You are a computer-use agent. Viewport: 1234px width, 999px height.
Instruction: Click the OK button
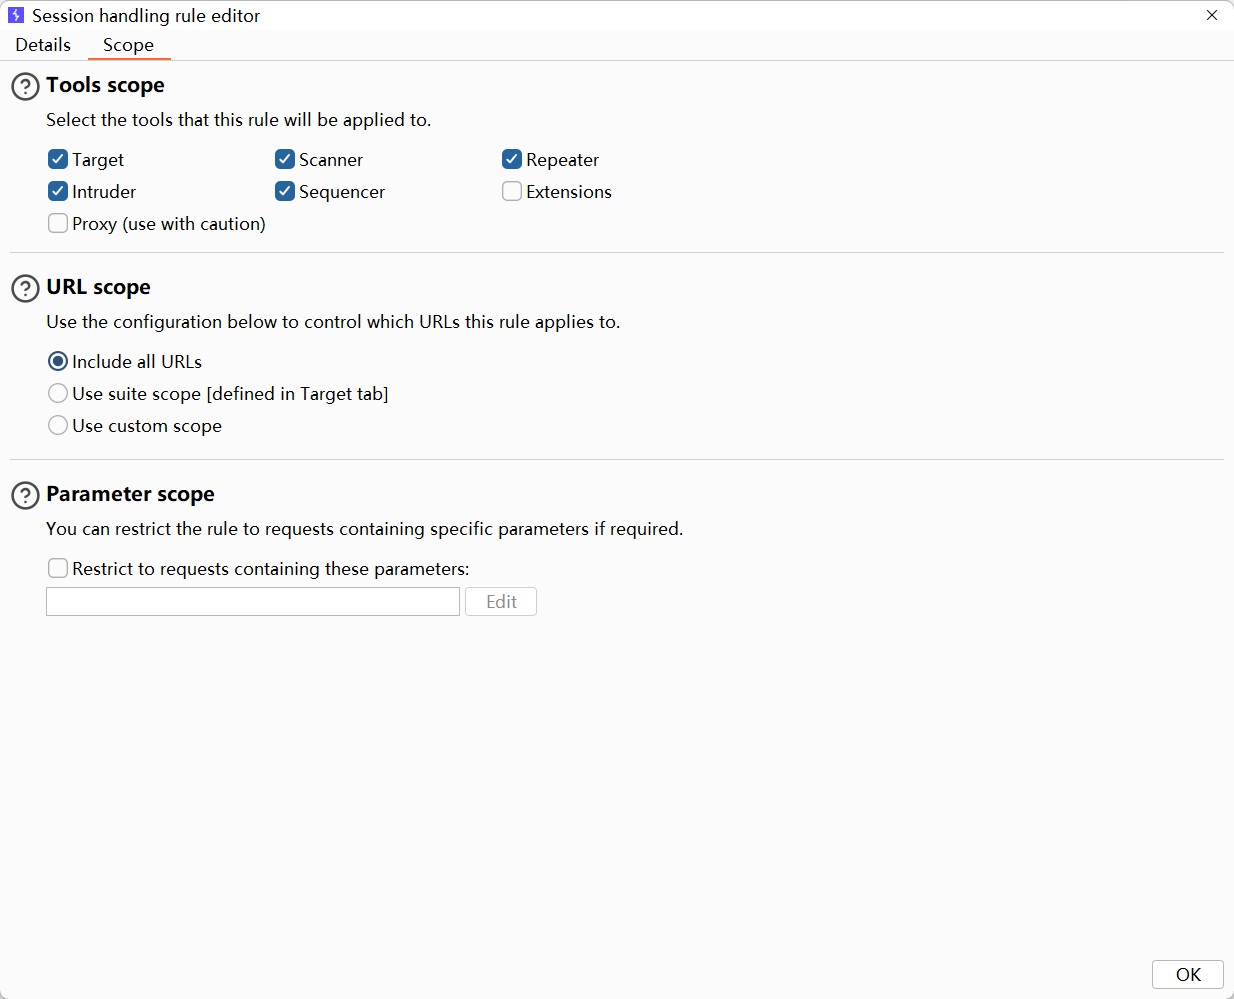click(1187, 975)
